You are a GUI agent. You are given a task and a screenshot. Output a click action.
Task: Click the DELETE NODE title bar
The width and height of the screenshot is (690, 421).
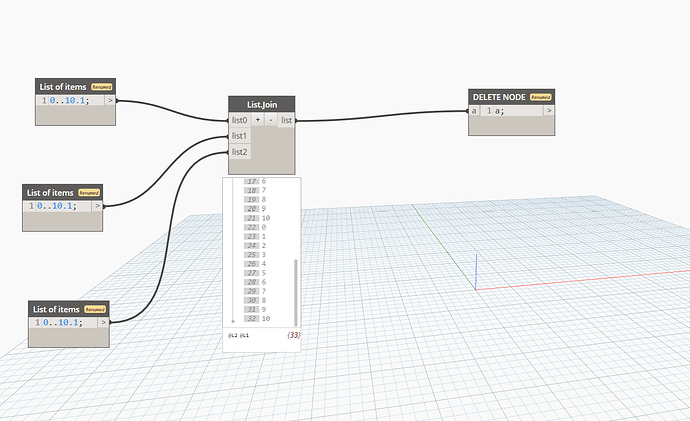point(511,97)
